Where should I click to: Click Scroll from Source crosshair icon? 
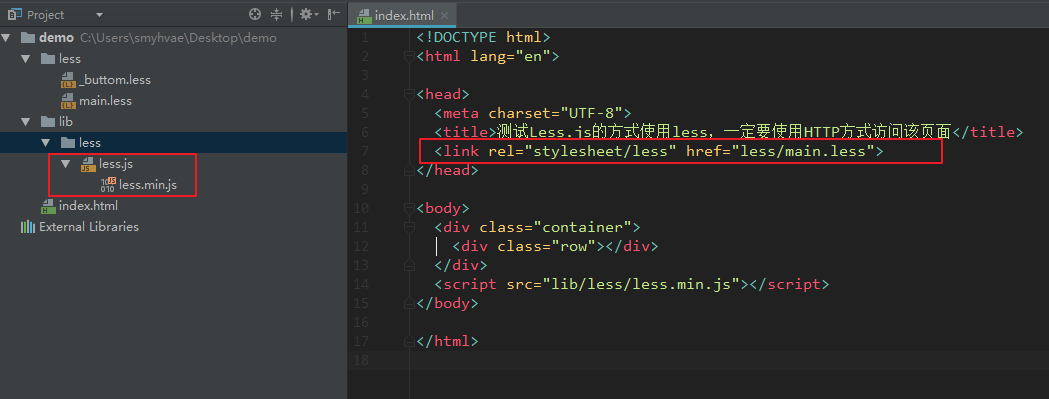(x=254, y=14)
